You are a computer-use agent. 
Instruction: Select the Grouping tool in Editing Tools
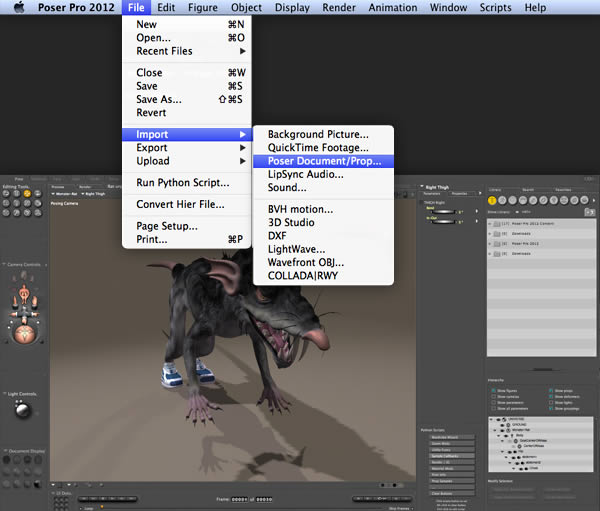pyautogui.click(x=6, y=213)
